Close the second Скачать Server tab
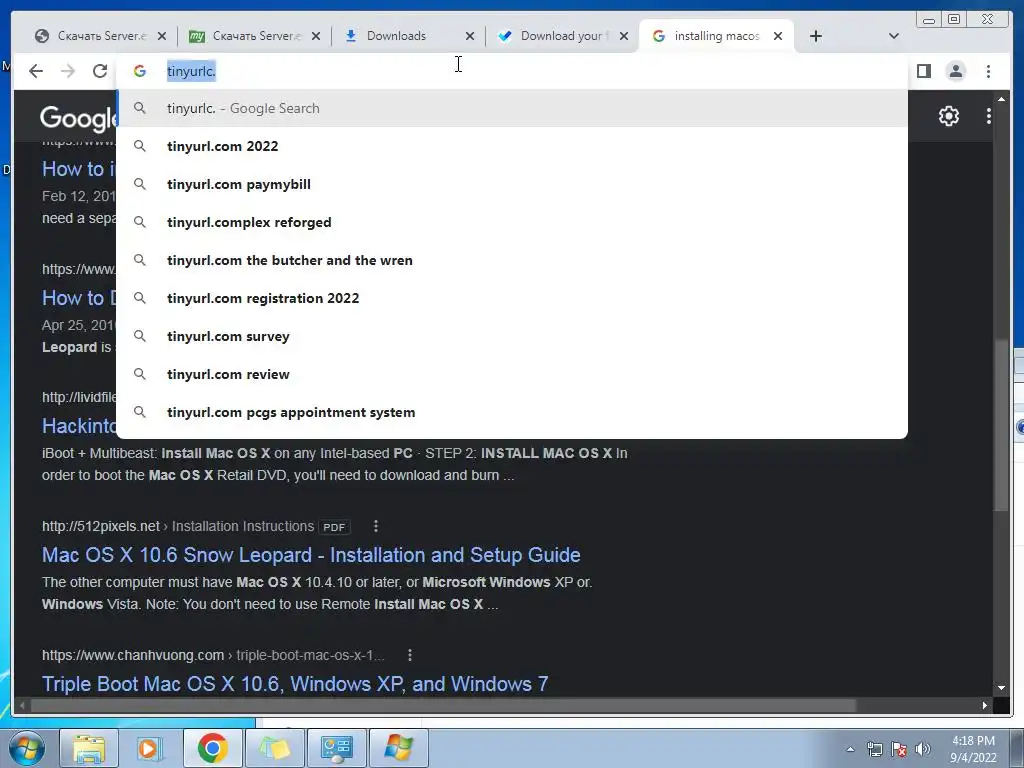Screen dimensions: 1024x768 [316, 36]
